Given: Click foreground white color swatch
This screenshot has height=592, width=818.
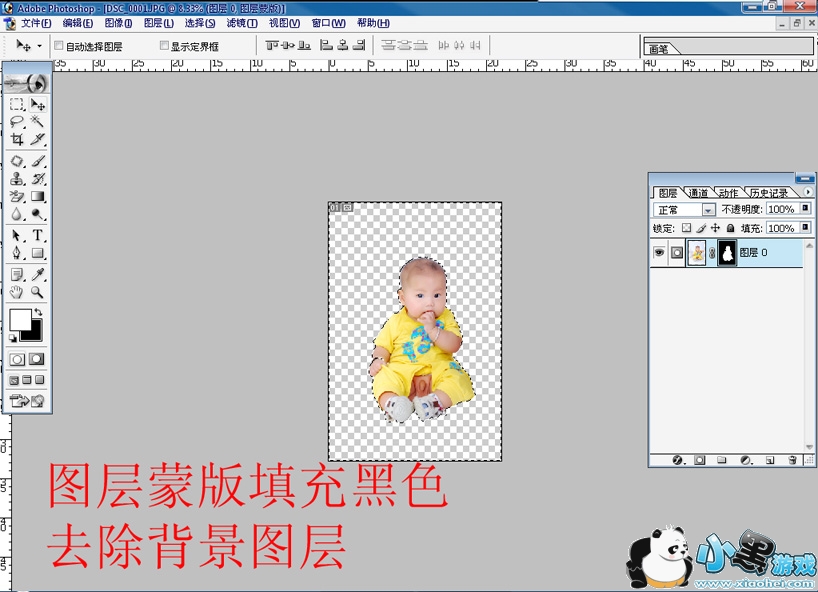Looking at the screenshot, I should [x=20, y=319].
